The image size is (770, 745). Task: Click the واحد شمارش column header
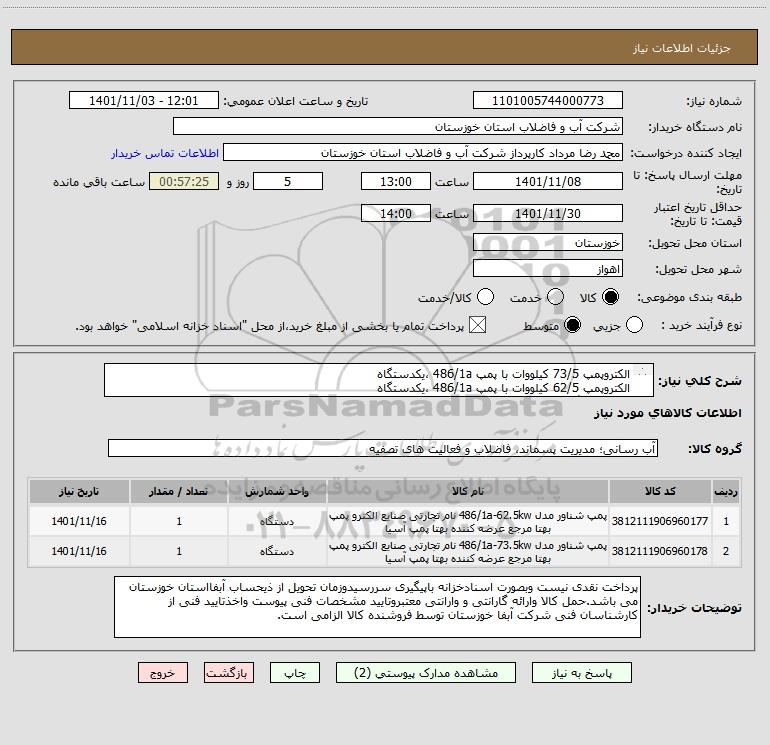(276, 491)
